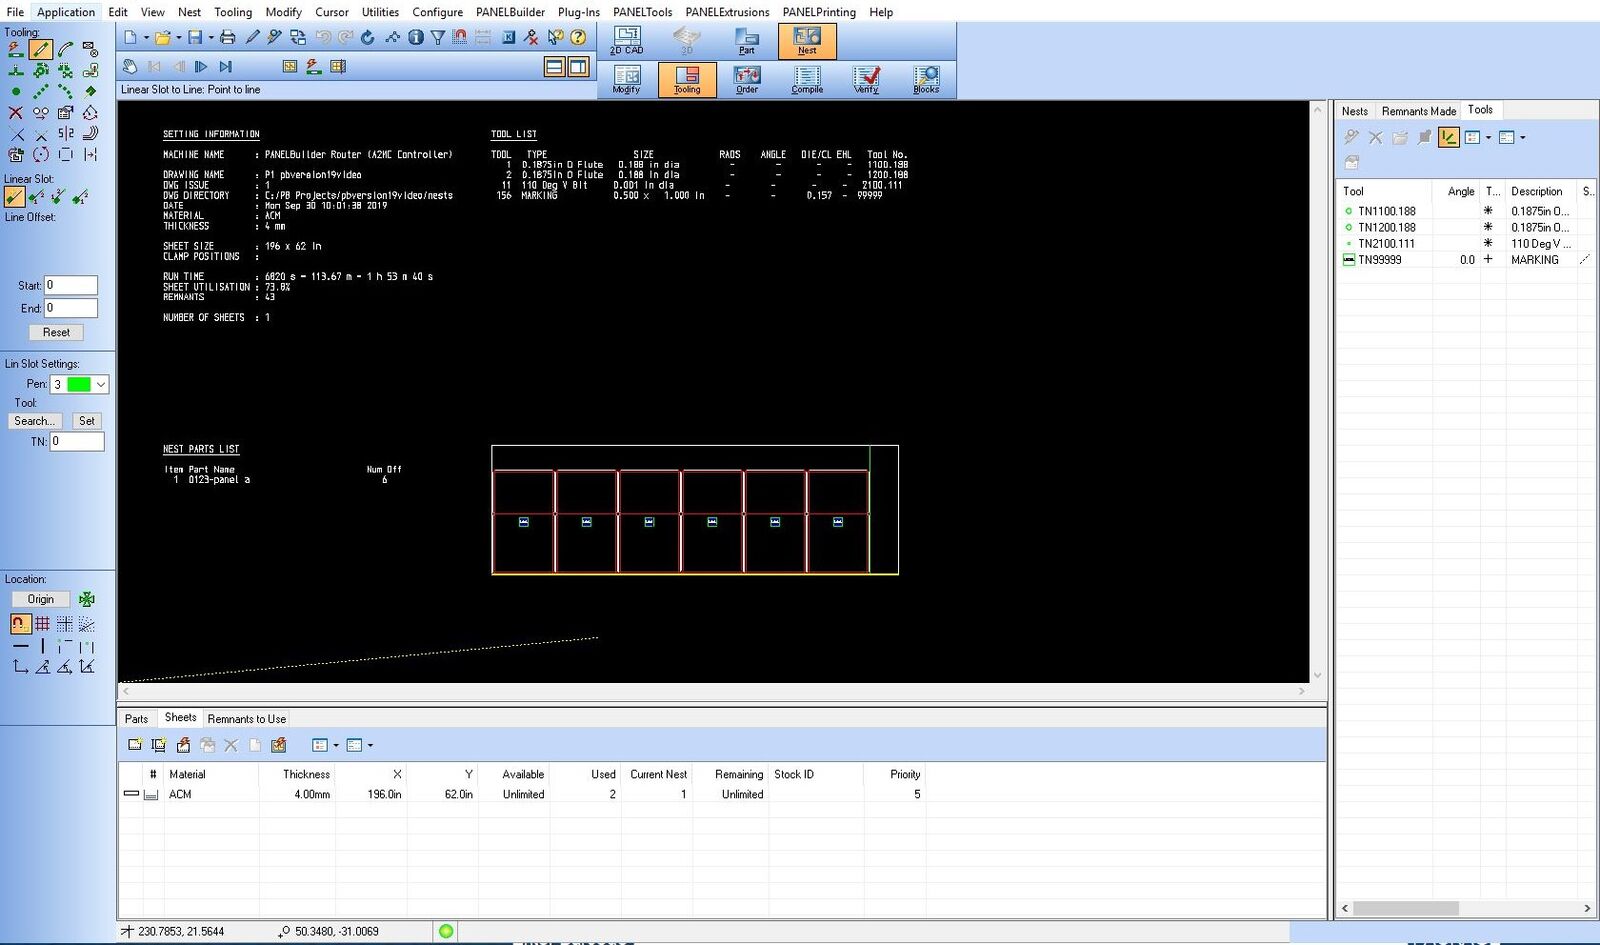The height and width of the screenshot is (945, 1600).
Task: Click the blue information icon
Action: click(415, 38)
